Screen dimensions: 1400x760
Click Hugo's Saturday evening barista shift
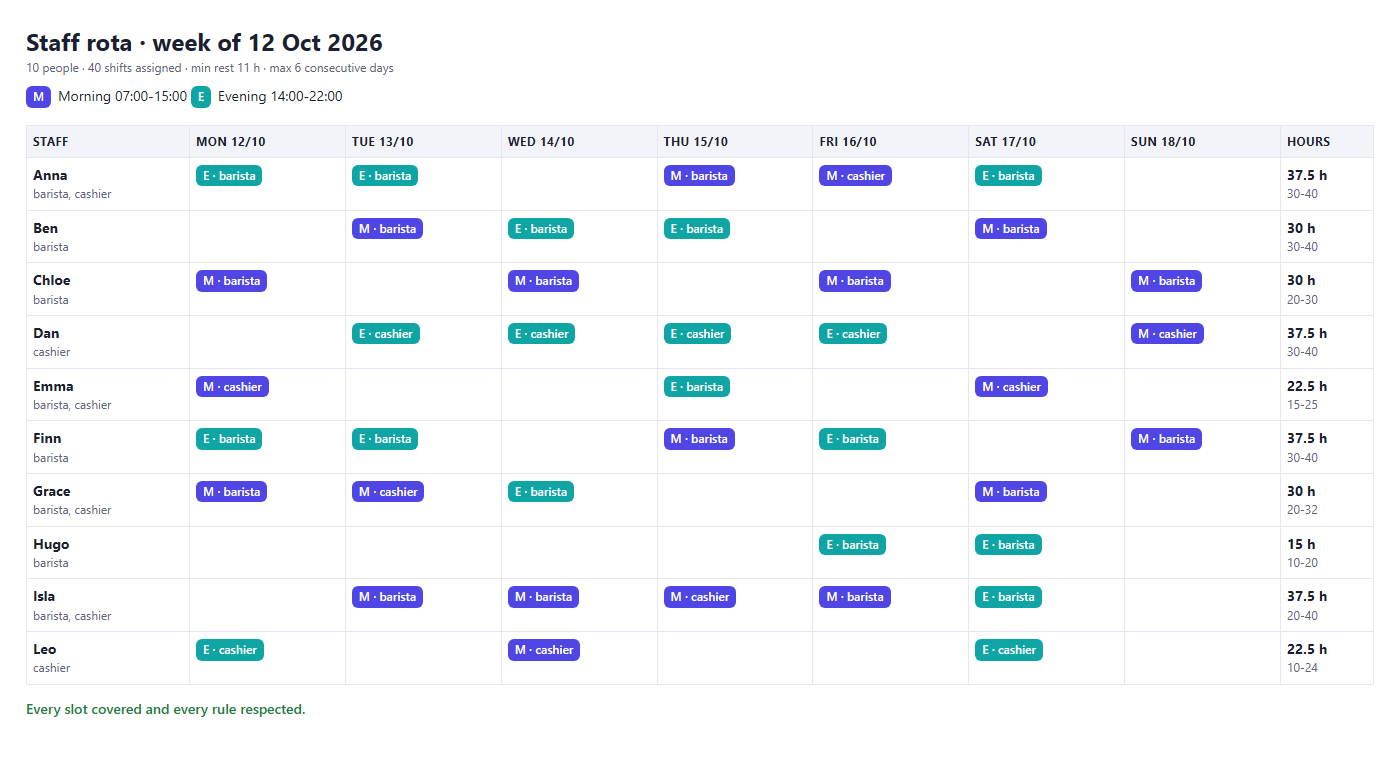(x=1008, y=545)
